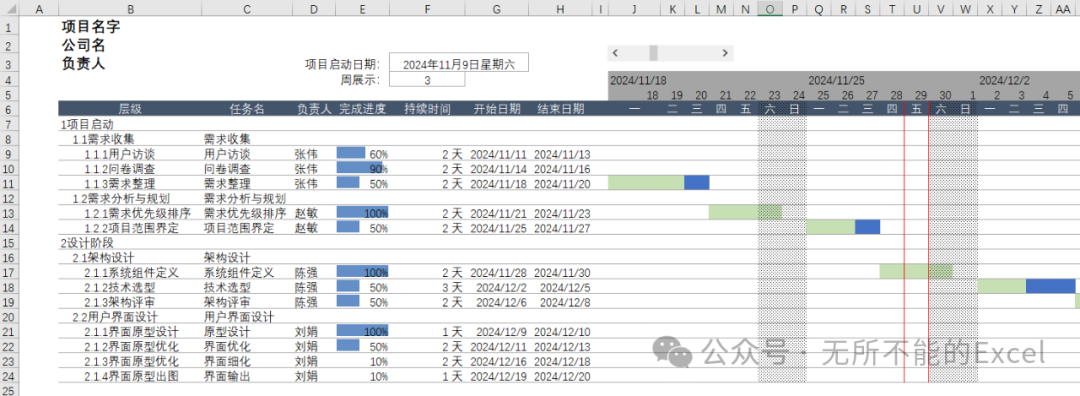Click the 50% progress cell for 项目范围界定

tap(362, 228)
